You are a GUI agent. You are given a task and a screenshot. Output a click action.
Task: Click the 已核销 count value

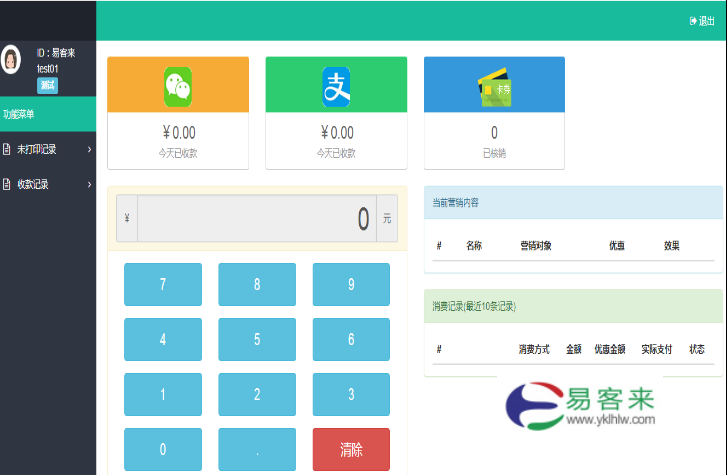point(494,133)
